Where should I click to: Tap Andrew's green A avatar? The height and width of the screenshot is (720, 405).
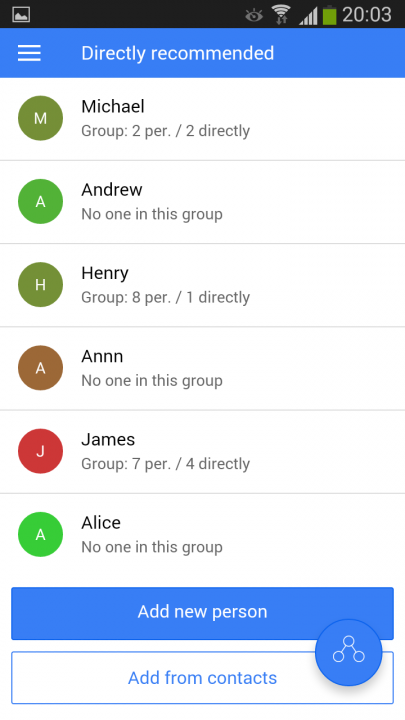[x=40, y=202]
